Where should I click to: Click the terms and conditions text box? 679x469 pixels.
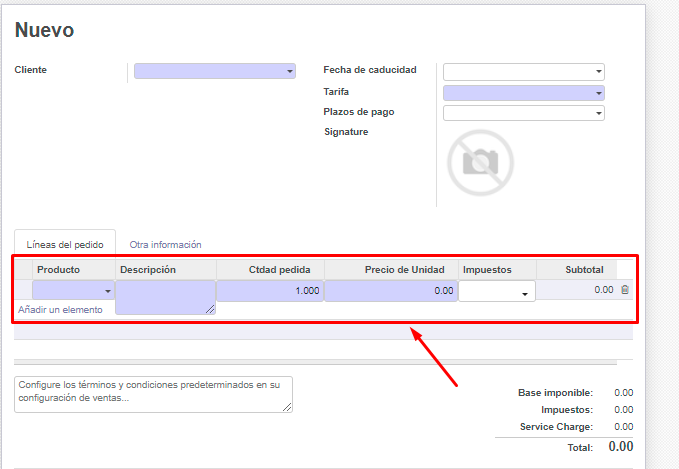(x=153, y=394)
